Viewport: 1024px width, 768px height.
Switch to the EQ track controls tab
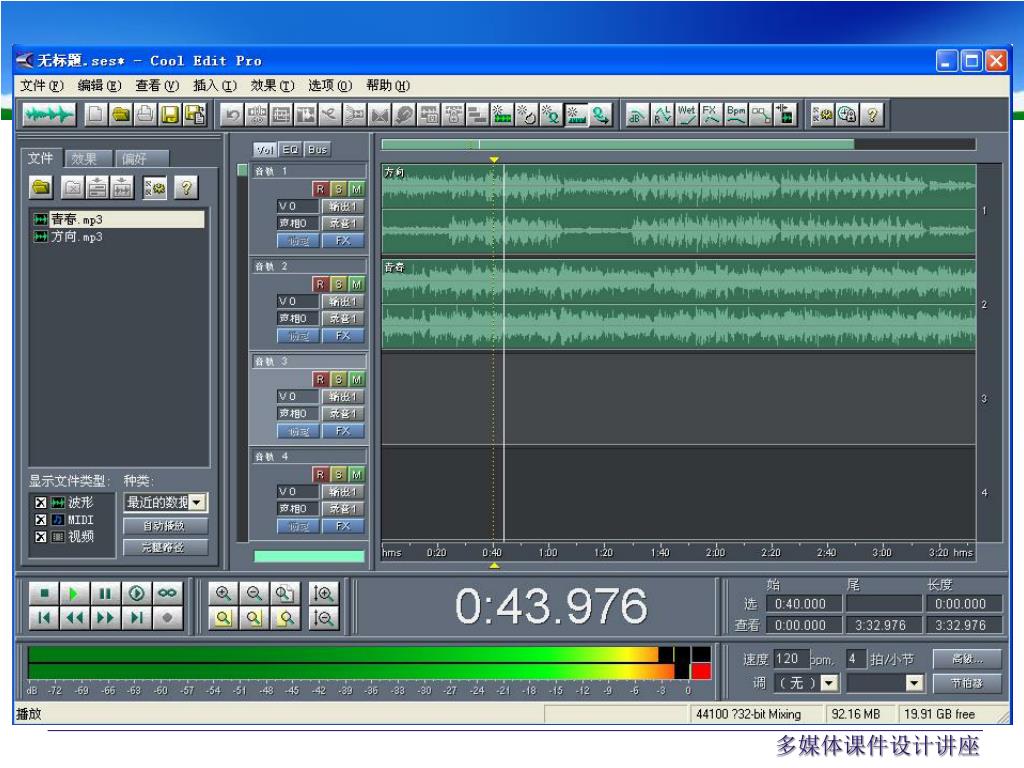click(x=291, y=150)
